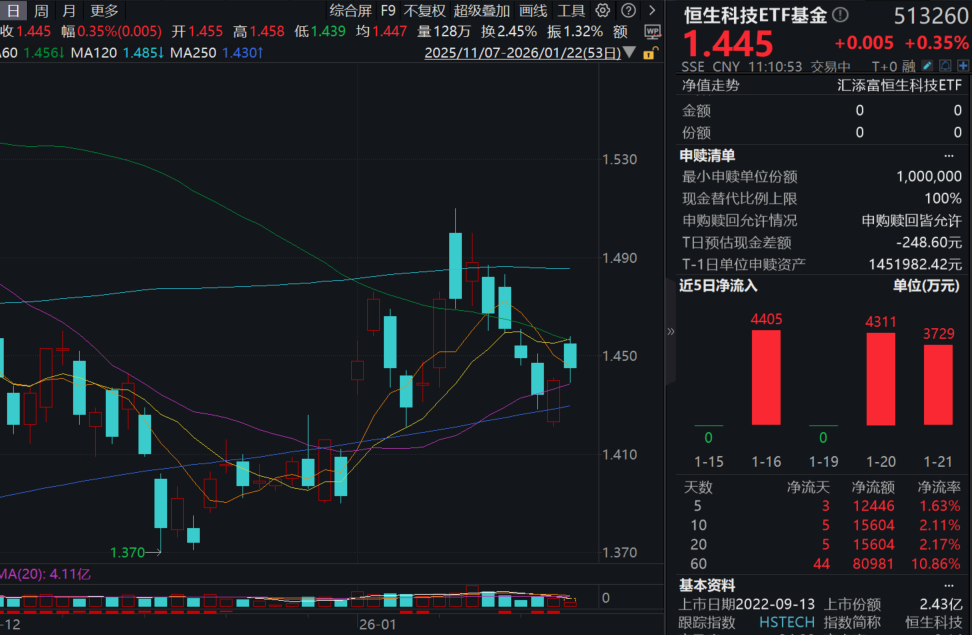Click the 净值走势 heading
The width and height of the screenshot is (972, 635).
pos(710,86)
